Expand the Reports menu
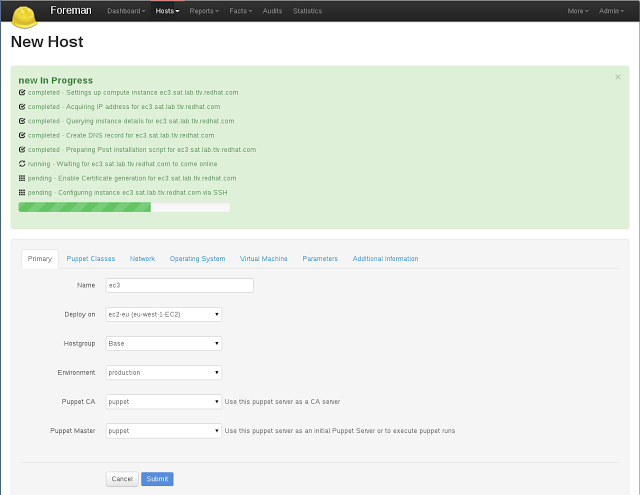 (x=204, y=11)
